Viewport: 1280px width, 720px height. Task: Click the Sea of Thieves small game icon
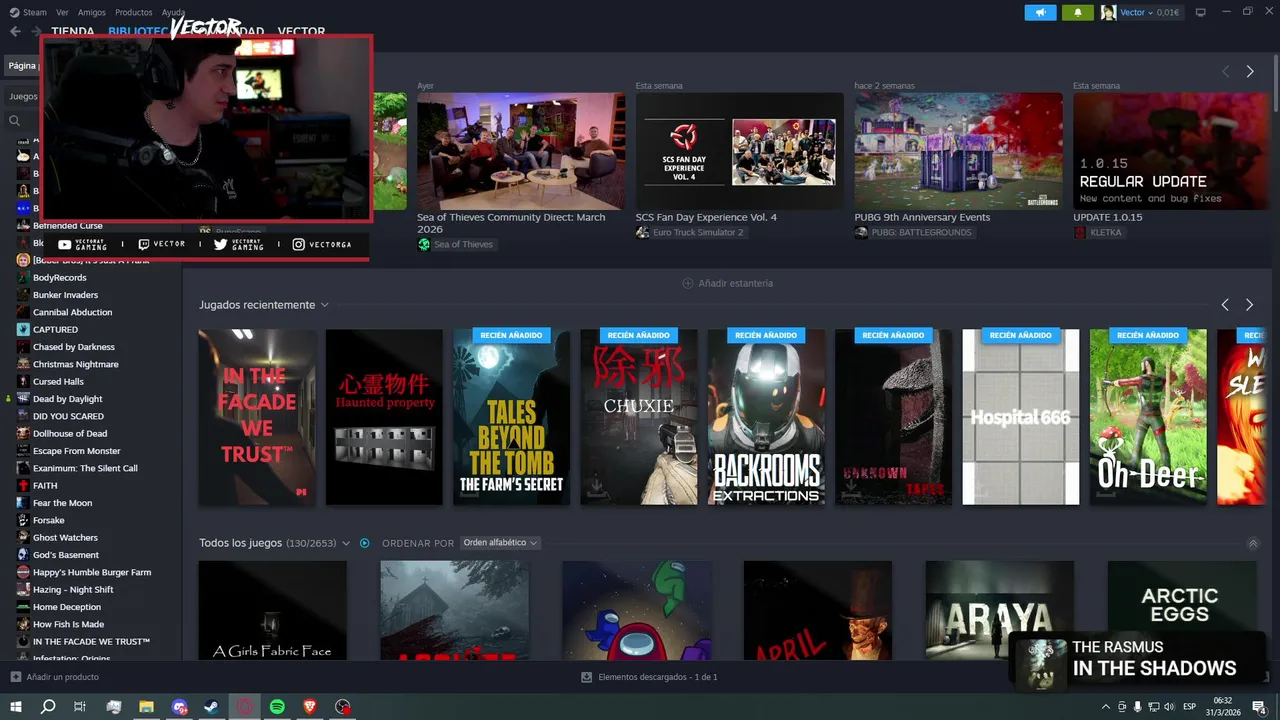point(424,244)
